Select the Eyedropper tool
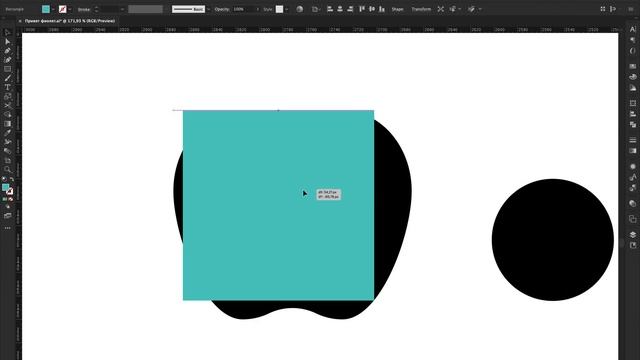 7,133
